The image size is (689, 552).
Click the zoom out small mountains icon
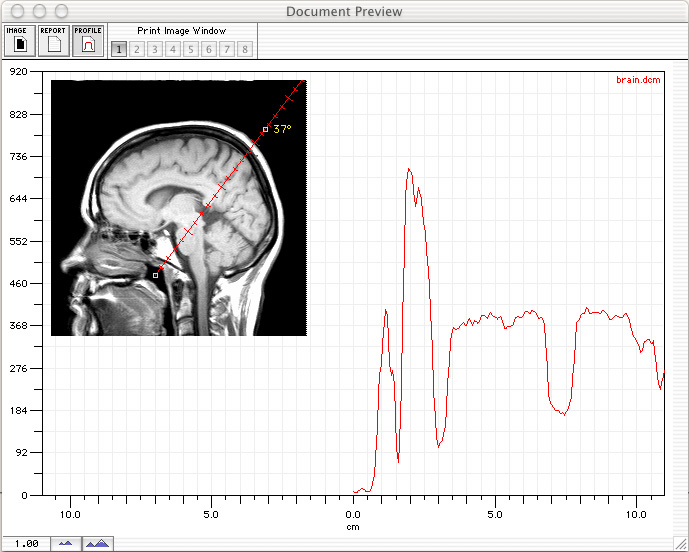(66, 543)
